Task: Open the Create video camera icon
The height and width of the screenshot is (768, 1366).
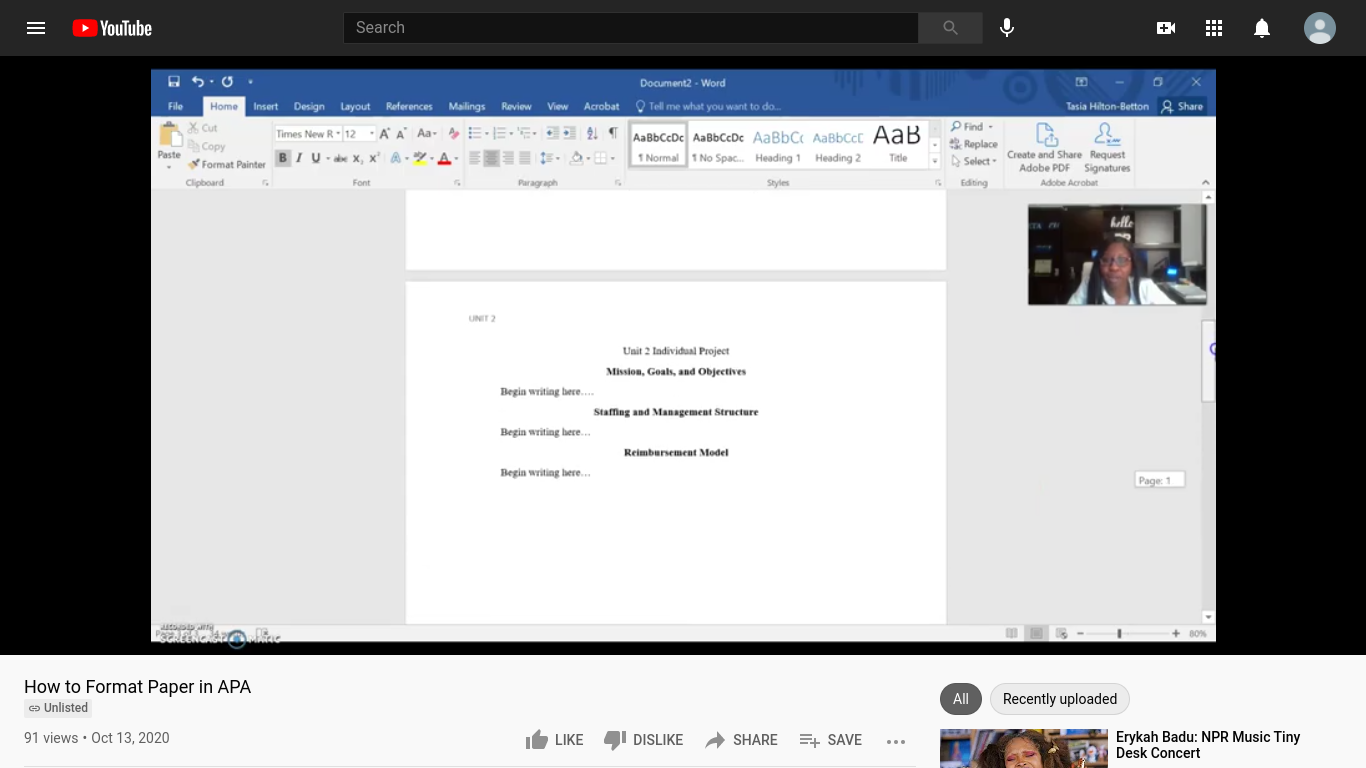Action: [x=1166, y=28]
